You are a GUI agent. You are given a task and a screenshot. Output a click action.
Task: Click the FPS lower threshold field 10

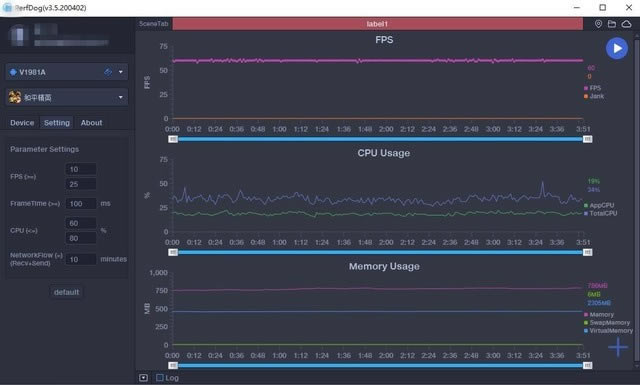81,169
